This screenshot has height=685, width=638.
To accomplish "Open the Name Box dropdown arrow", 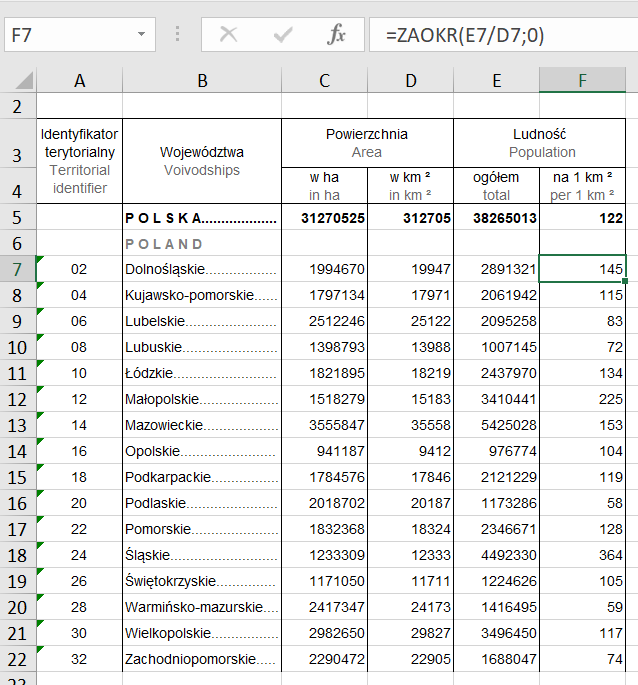I will click(140, 35).
